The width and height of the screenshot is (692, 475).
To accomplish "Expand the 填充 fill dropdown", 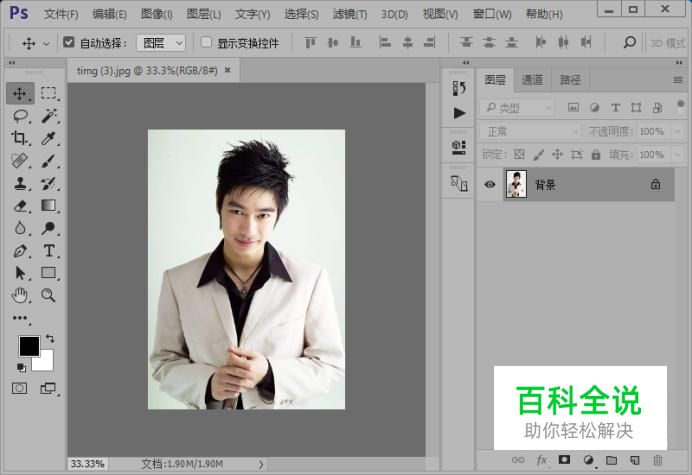I will pyautogui.click(x=677, y=155).
